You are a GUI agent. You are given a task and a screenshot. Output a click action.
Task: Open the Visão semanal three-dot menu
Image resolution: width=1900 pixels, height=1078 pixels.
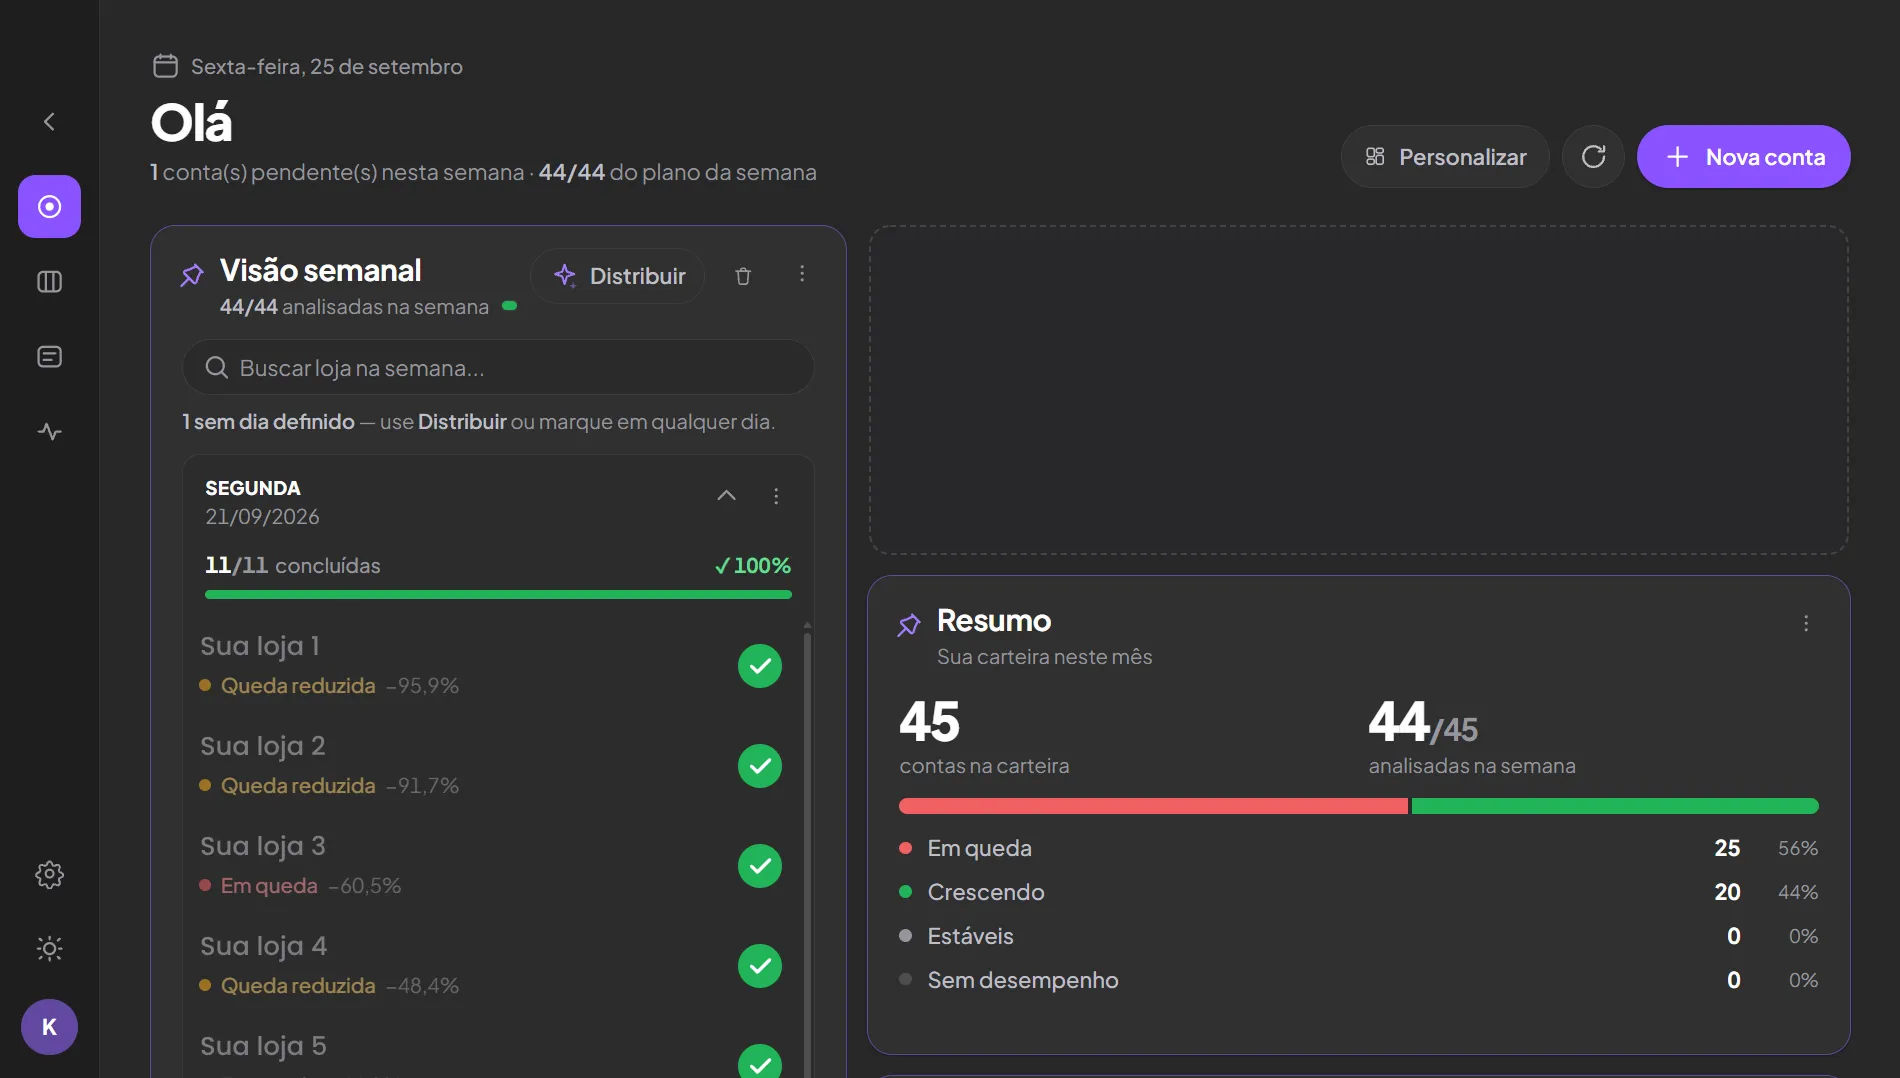802,274
